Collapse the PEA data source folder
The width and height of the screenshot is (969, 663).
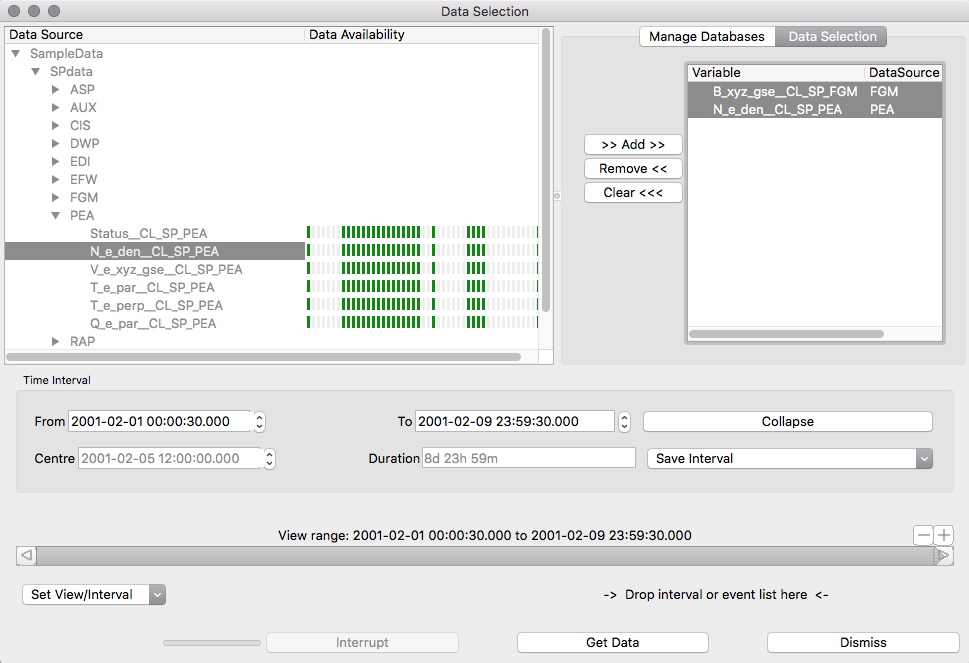pyautogui.click(x=57, y=216)
